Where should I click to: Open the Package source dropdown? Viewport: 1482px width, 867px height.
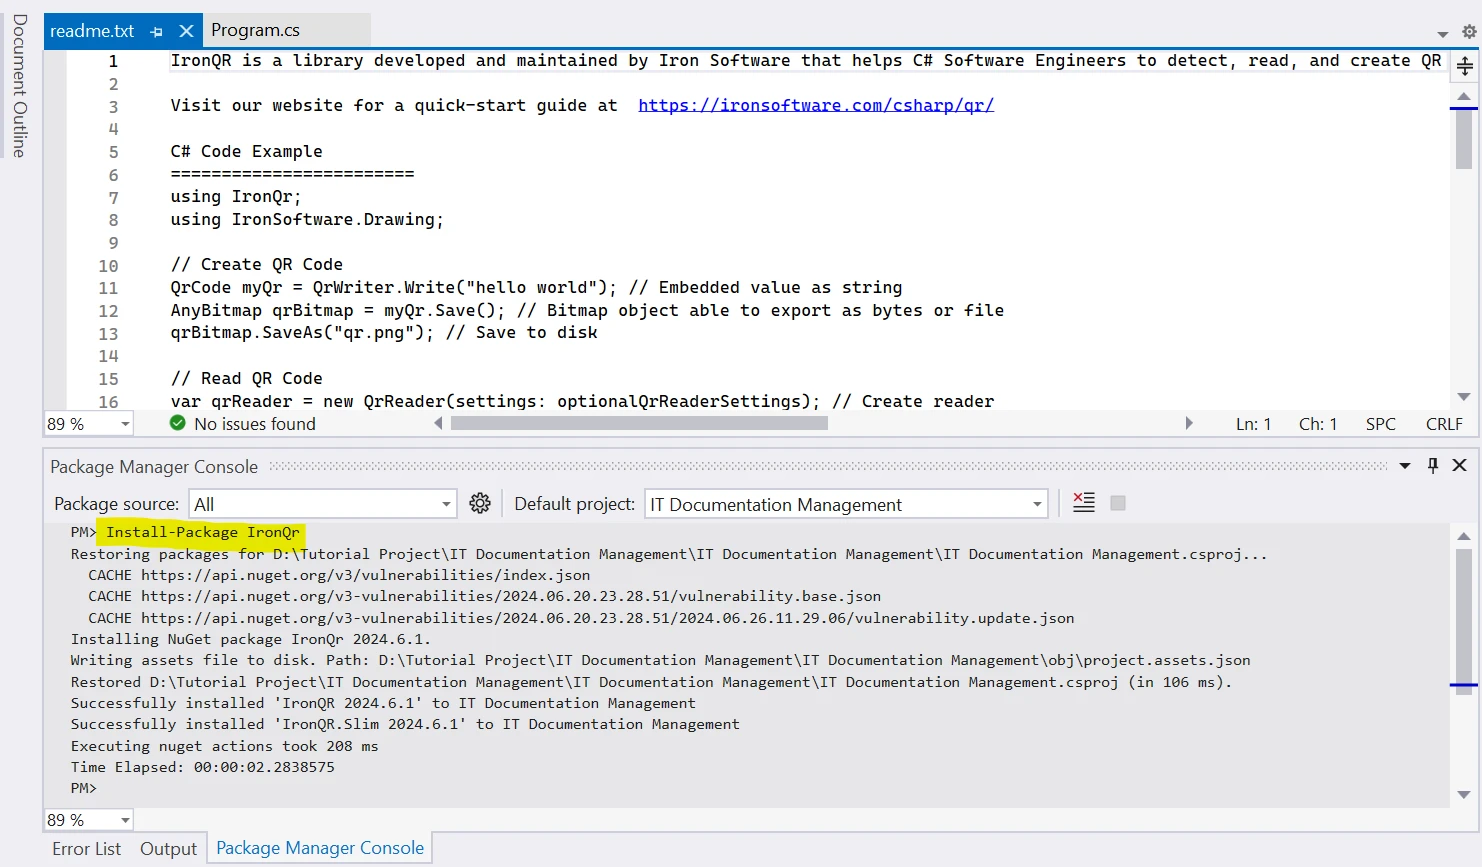click(446, 504)
